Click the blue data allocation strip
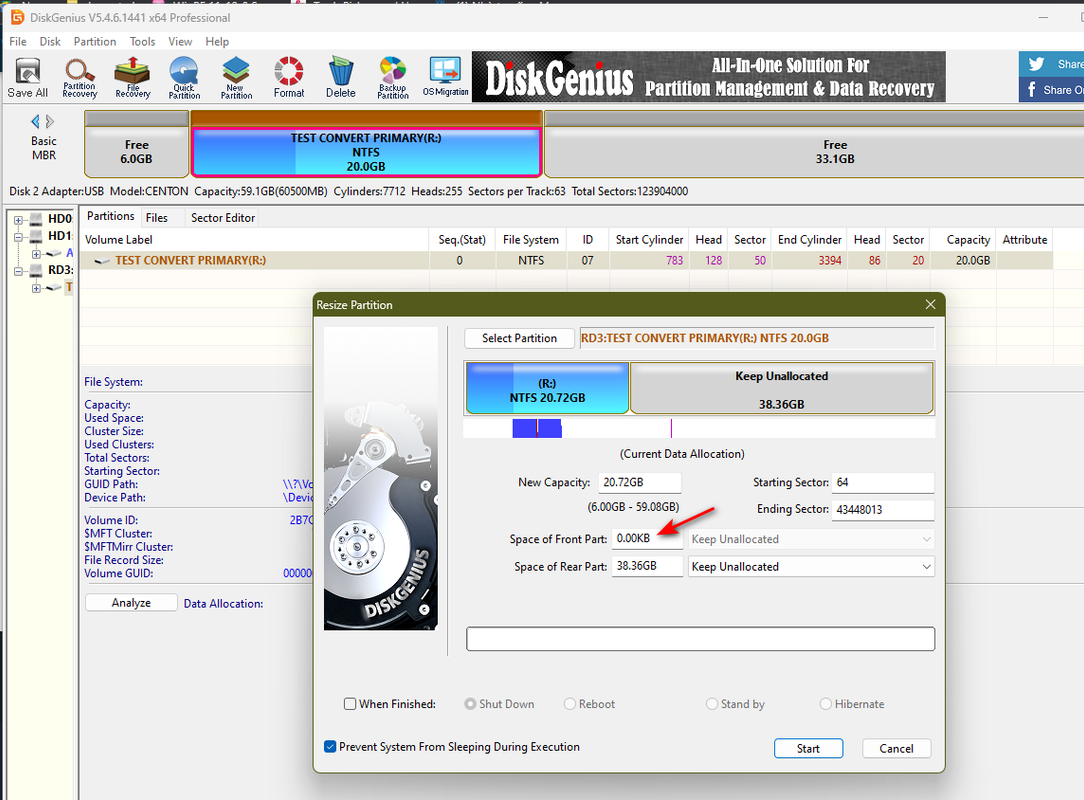 536,428
